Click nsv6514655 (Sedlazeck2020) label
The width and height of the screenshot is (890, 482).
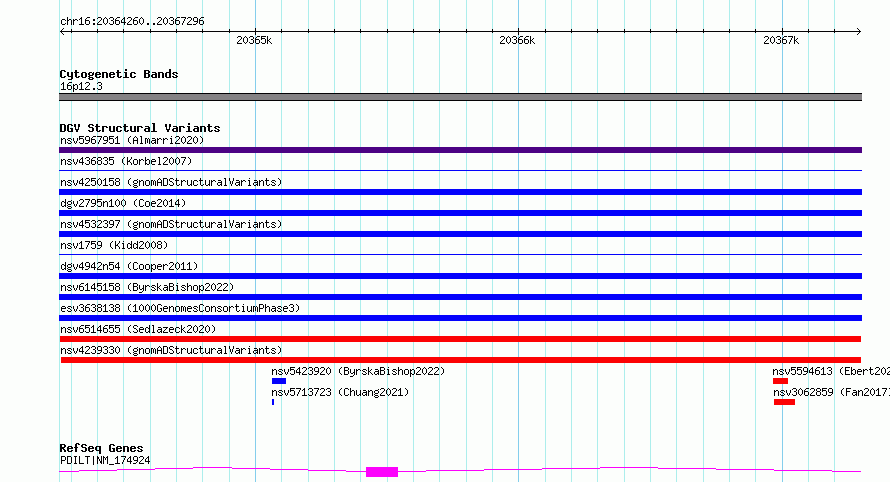[x=138, y=329]
